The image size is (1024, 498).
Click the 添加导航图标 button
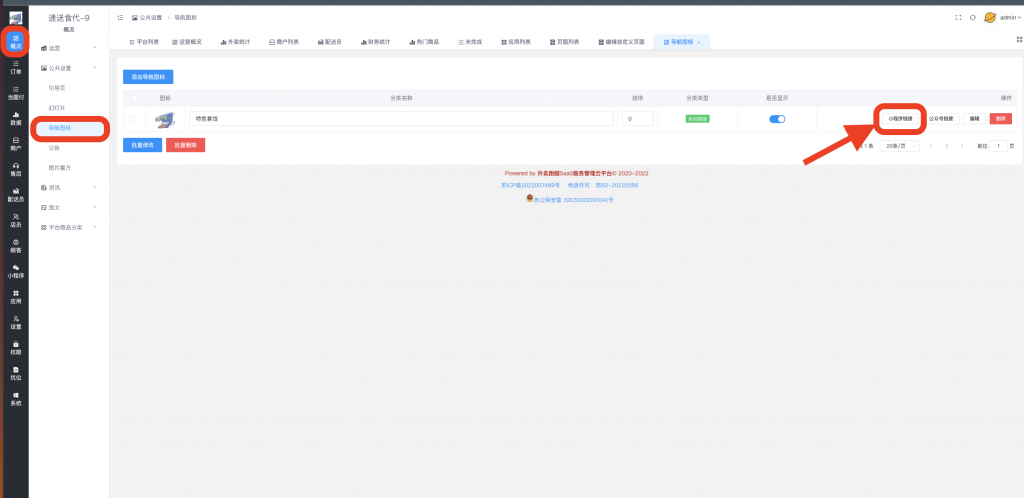click(x=148, y=76)
